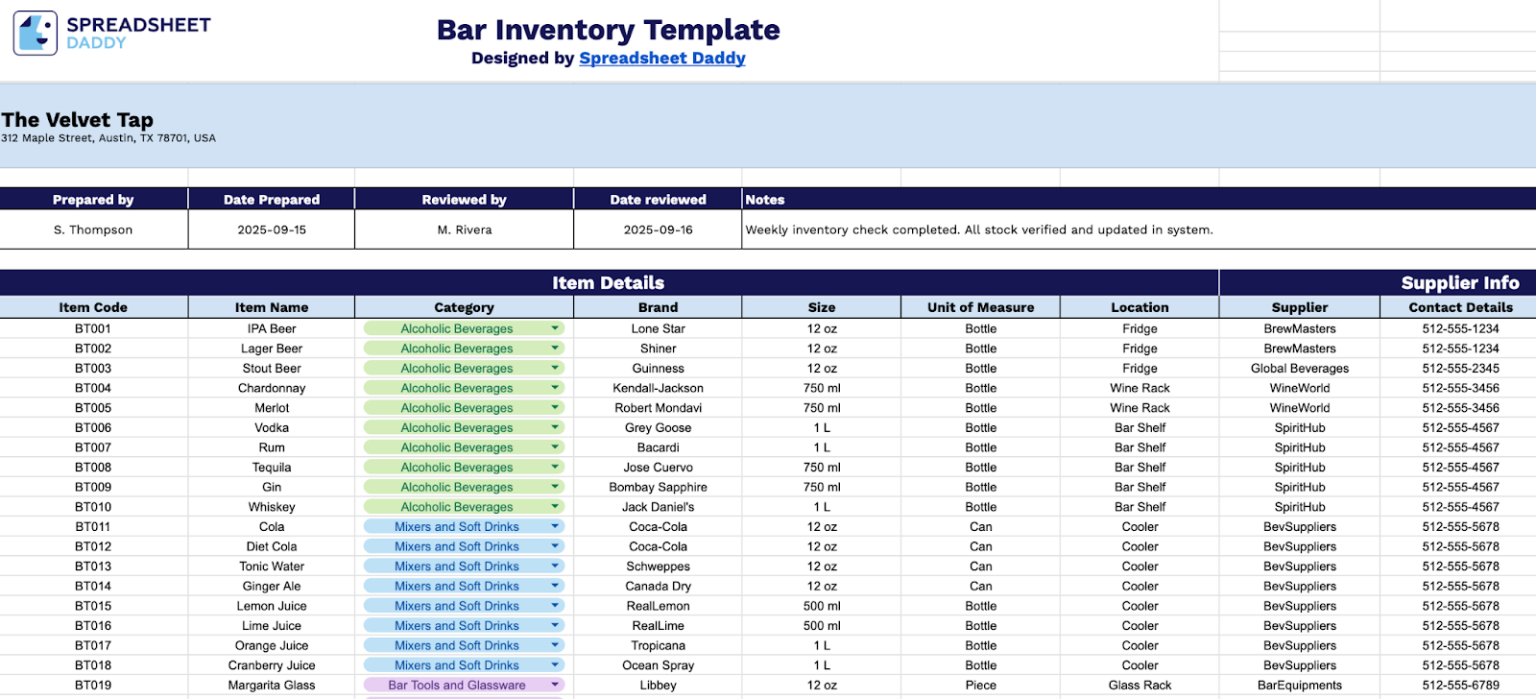Open the Category dropdown for Cranberry Juice
This screenshot has height=699, width=1536.
point(556,665)
